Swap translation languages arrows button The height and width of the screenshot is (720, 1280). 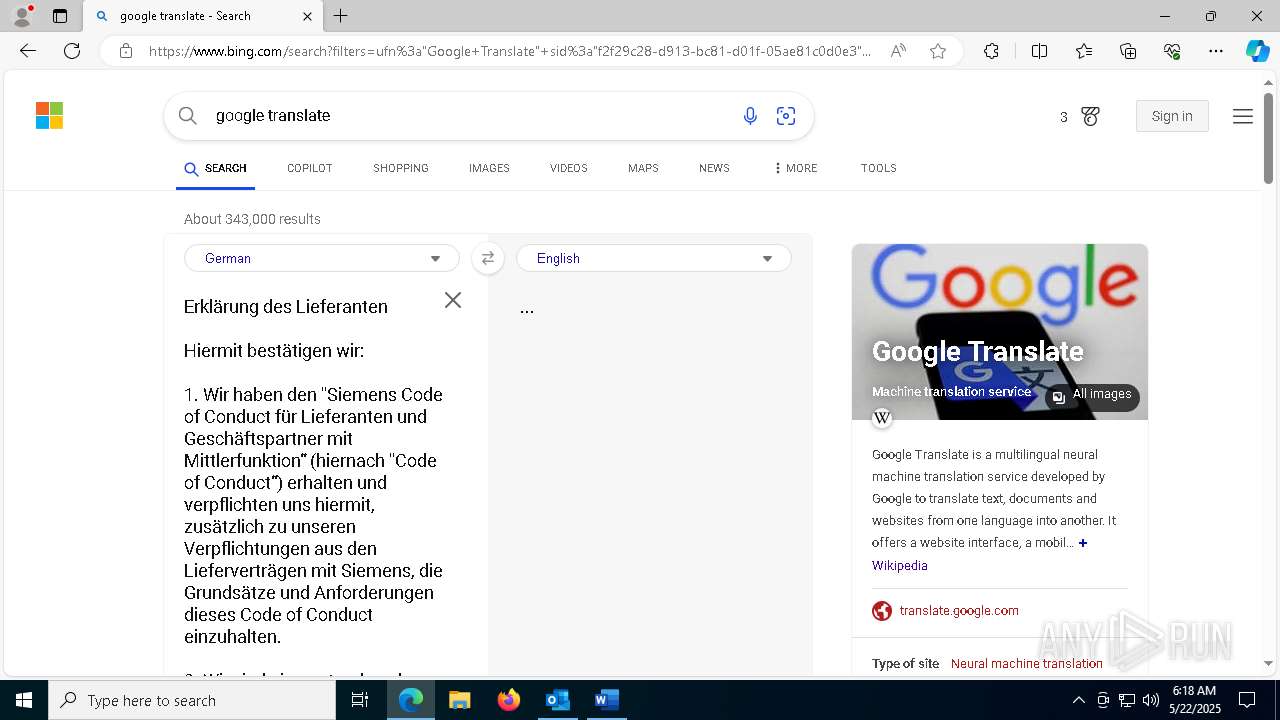coord(487,258)
